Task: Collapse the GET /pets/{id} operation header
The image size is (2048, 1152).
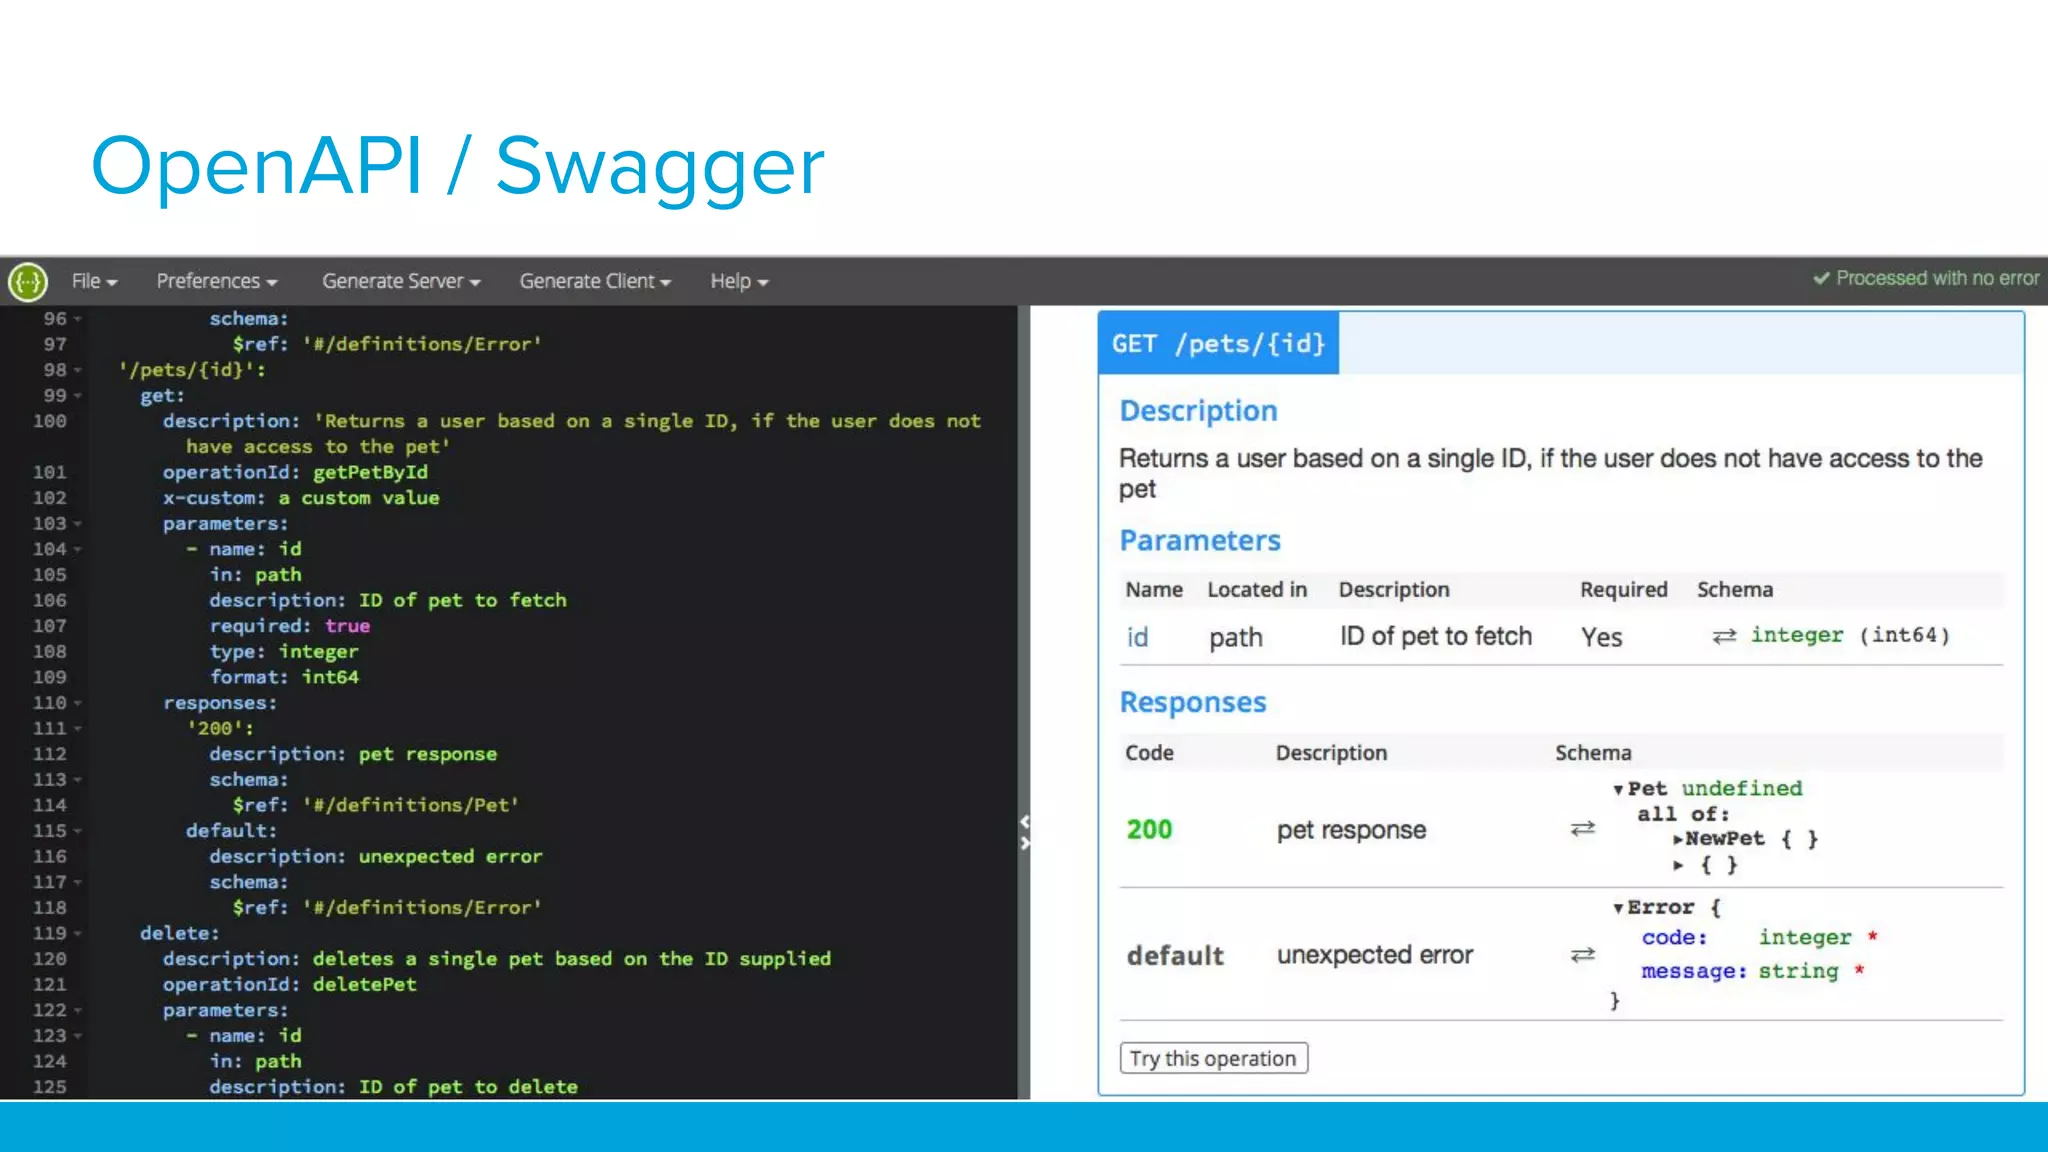Action: click(x=1218, y=343)
